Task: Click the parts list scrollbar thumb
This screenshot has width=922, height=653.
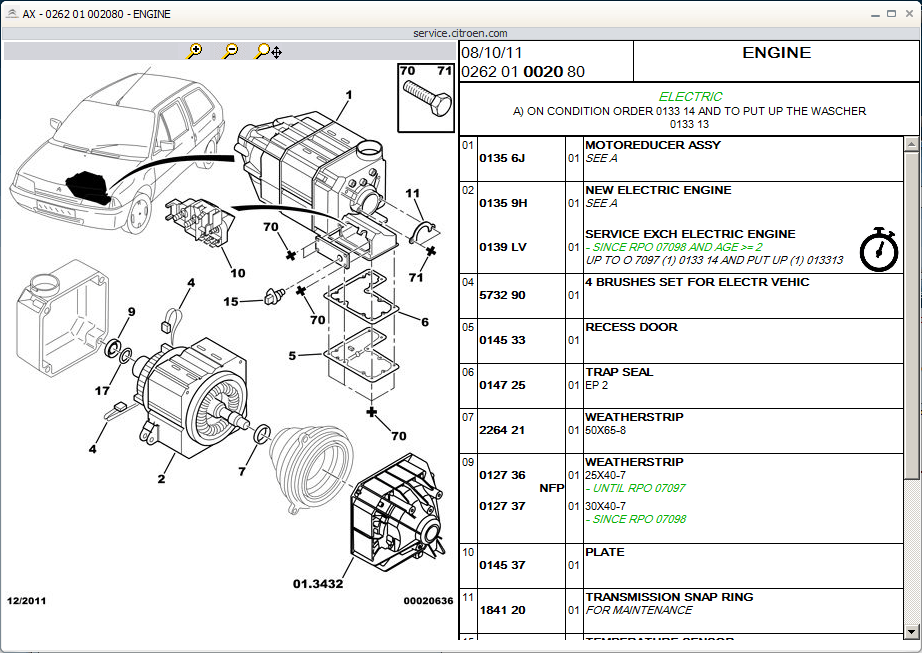Action: pyautogui.click(x=910, y=310)
